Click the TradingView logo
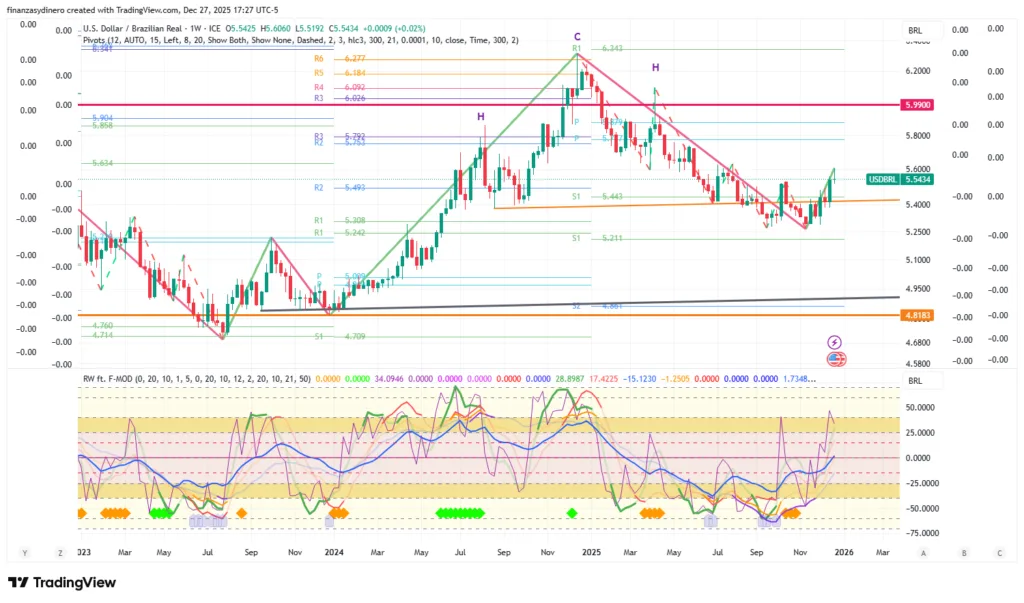The width and height of the screenshot is (1024, 603). point(62,583)
